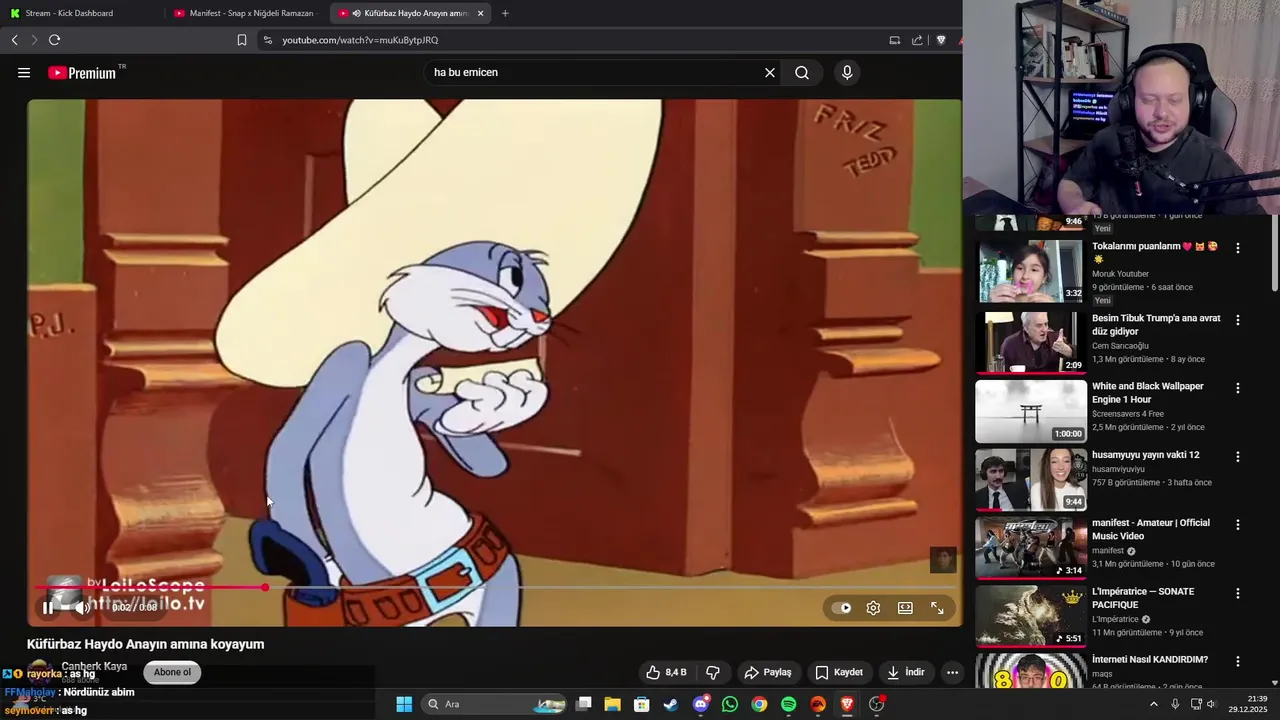Open a new browser tab with plus

point(505,13)
